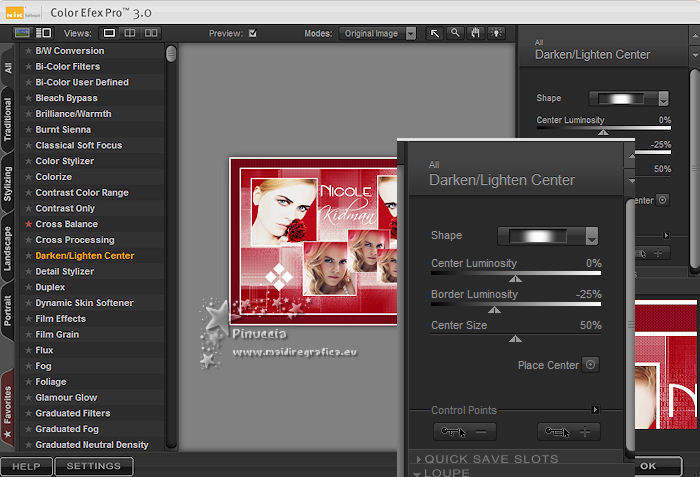
Task: Select the Graduated Fog filter
Action: click(67, 429)
